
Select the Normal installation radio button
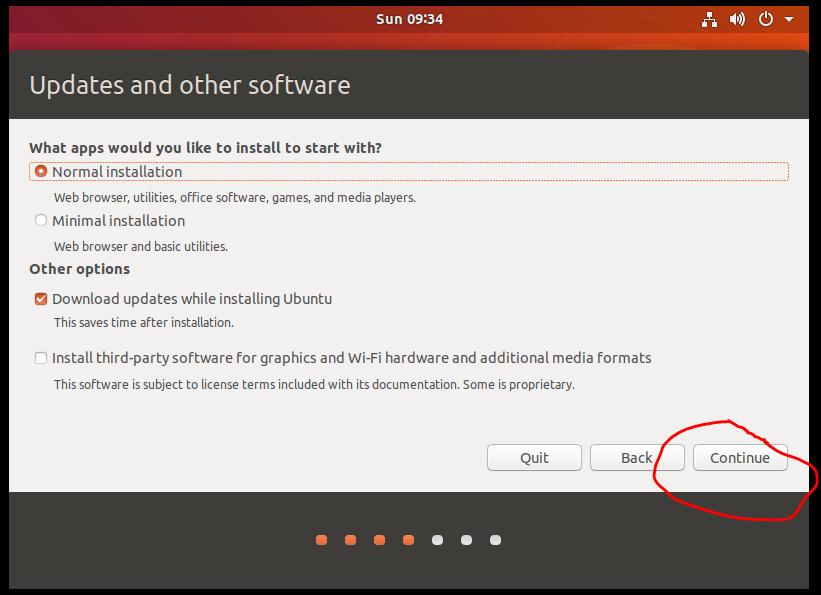tap(41, 171)
